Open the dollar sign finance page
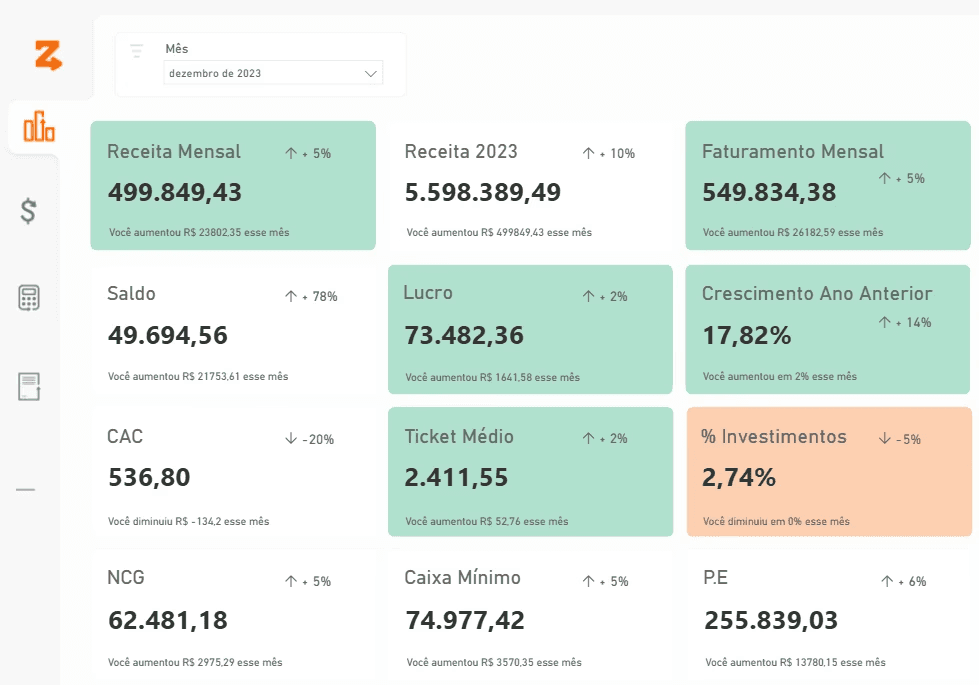The image size is (979, 685). [x=28, y=211]
